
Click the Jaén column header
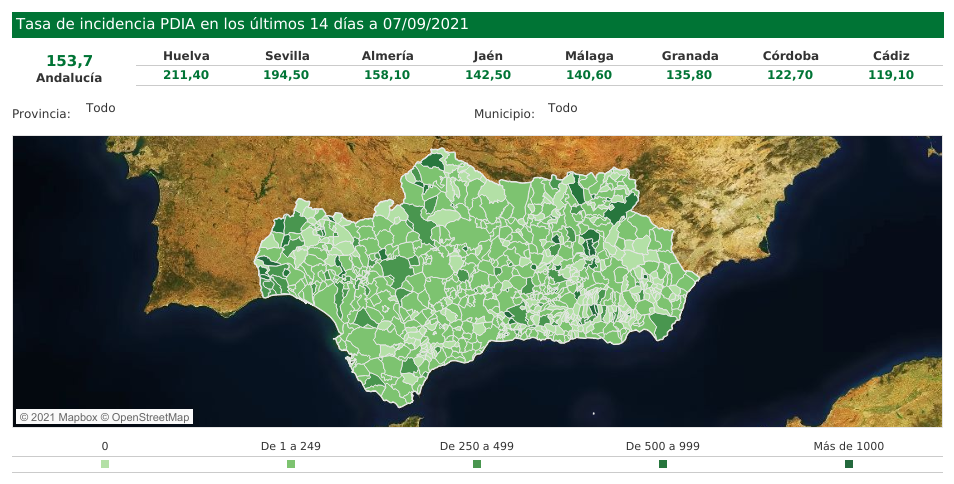tap(488, 56)
